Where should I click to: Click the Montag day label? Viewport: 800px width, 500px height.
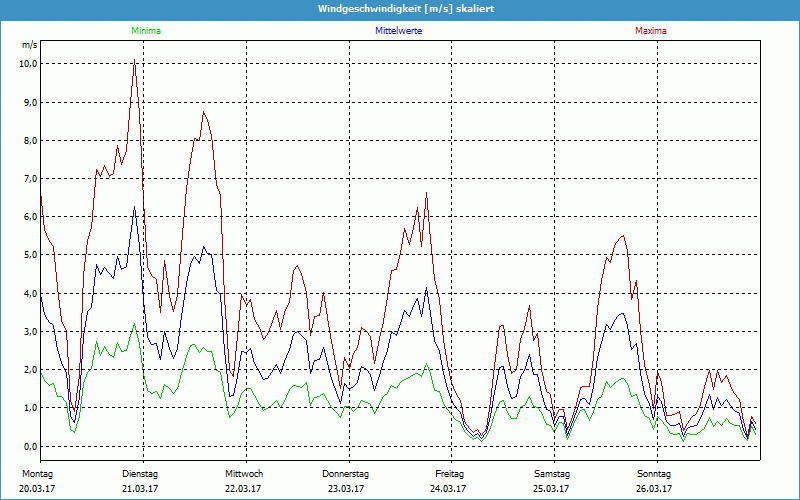pos(37,474)
